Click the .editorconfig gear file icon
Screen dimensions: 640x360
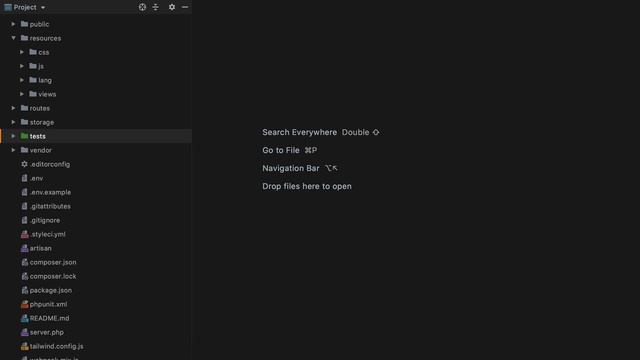tap(24, 164)
